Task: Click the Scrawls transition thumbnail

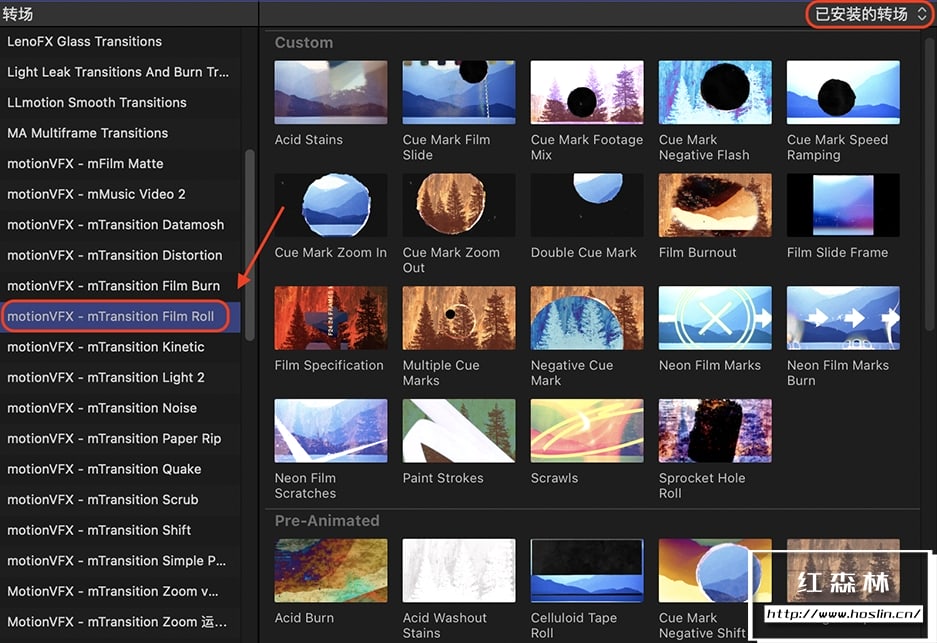Action: pos(587,431)
